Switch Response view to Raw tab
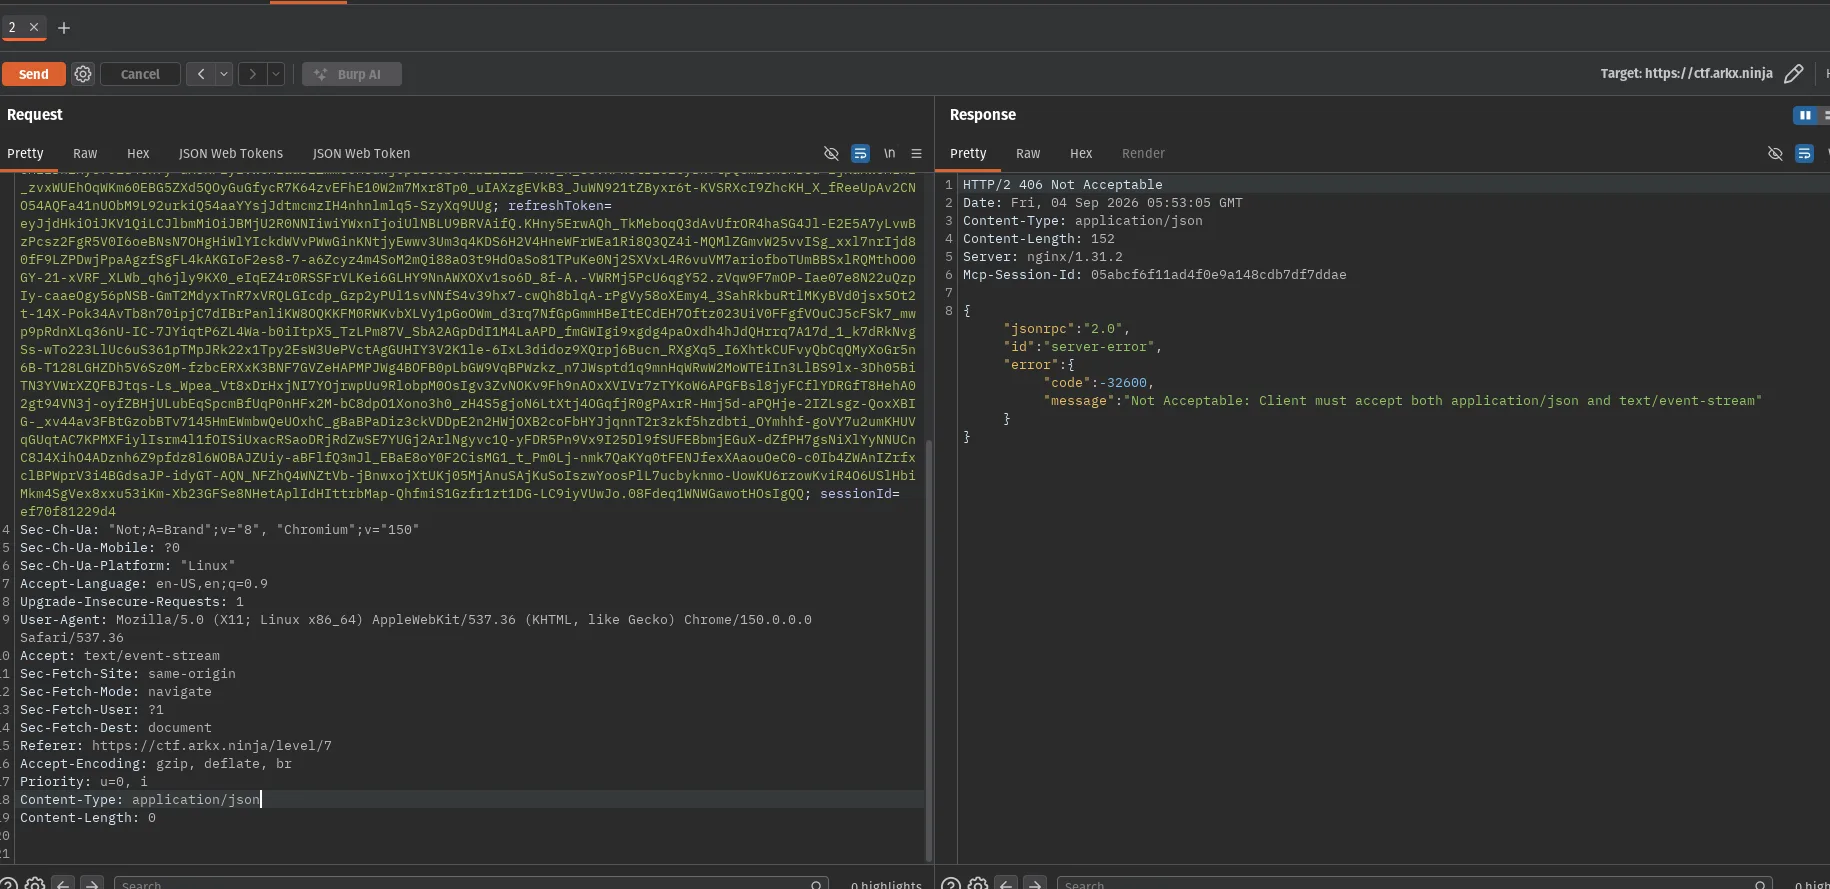The width and height of the screenshot is (1830, 889). tap(1028, 153)
